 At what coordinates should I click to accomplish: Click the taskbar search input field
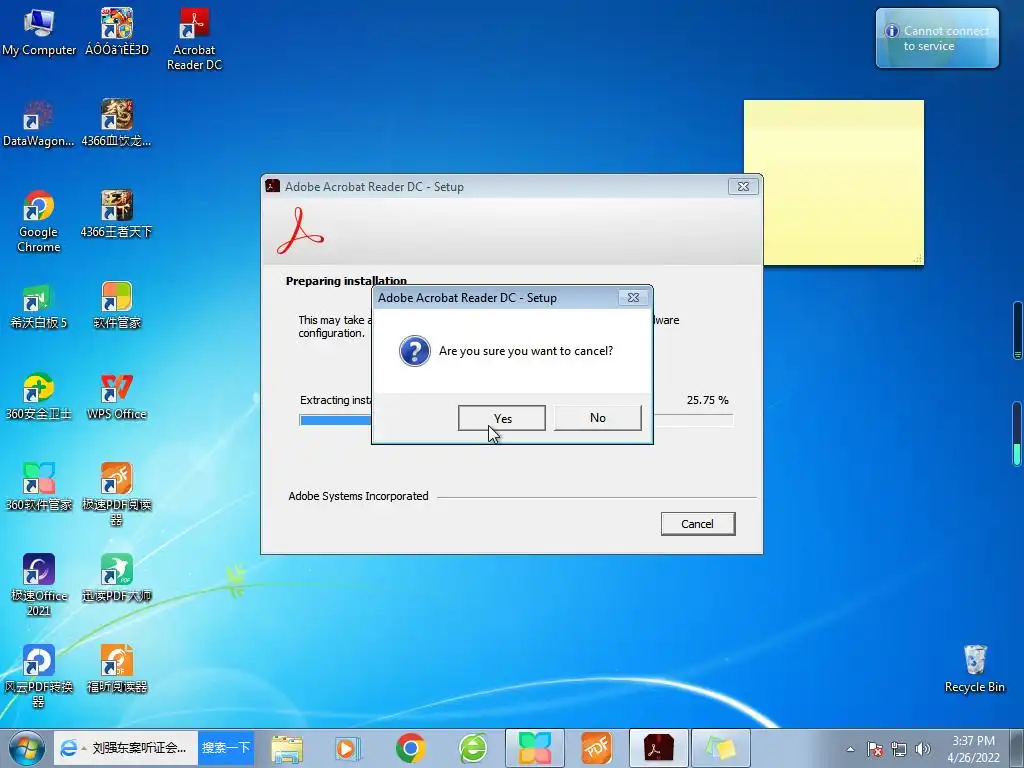(x=138, y=748)
